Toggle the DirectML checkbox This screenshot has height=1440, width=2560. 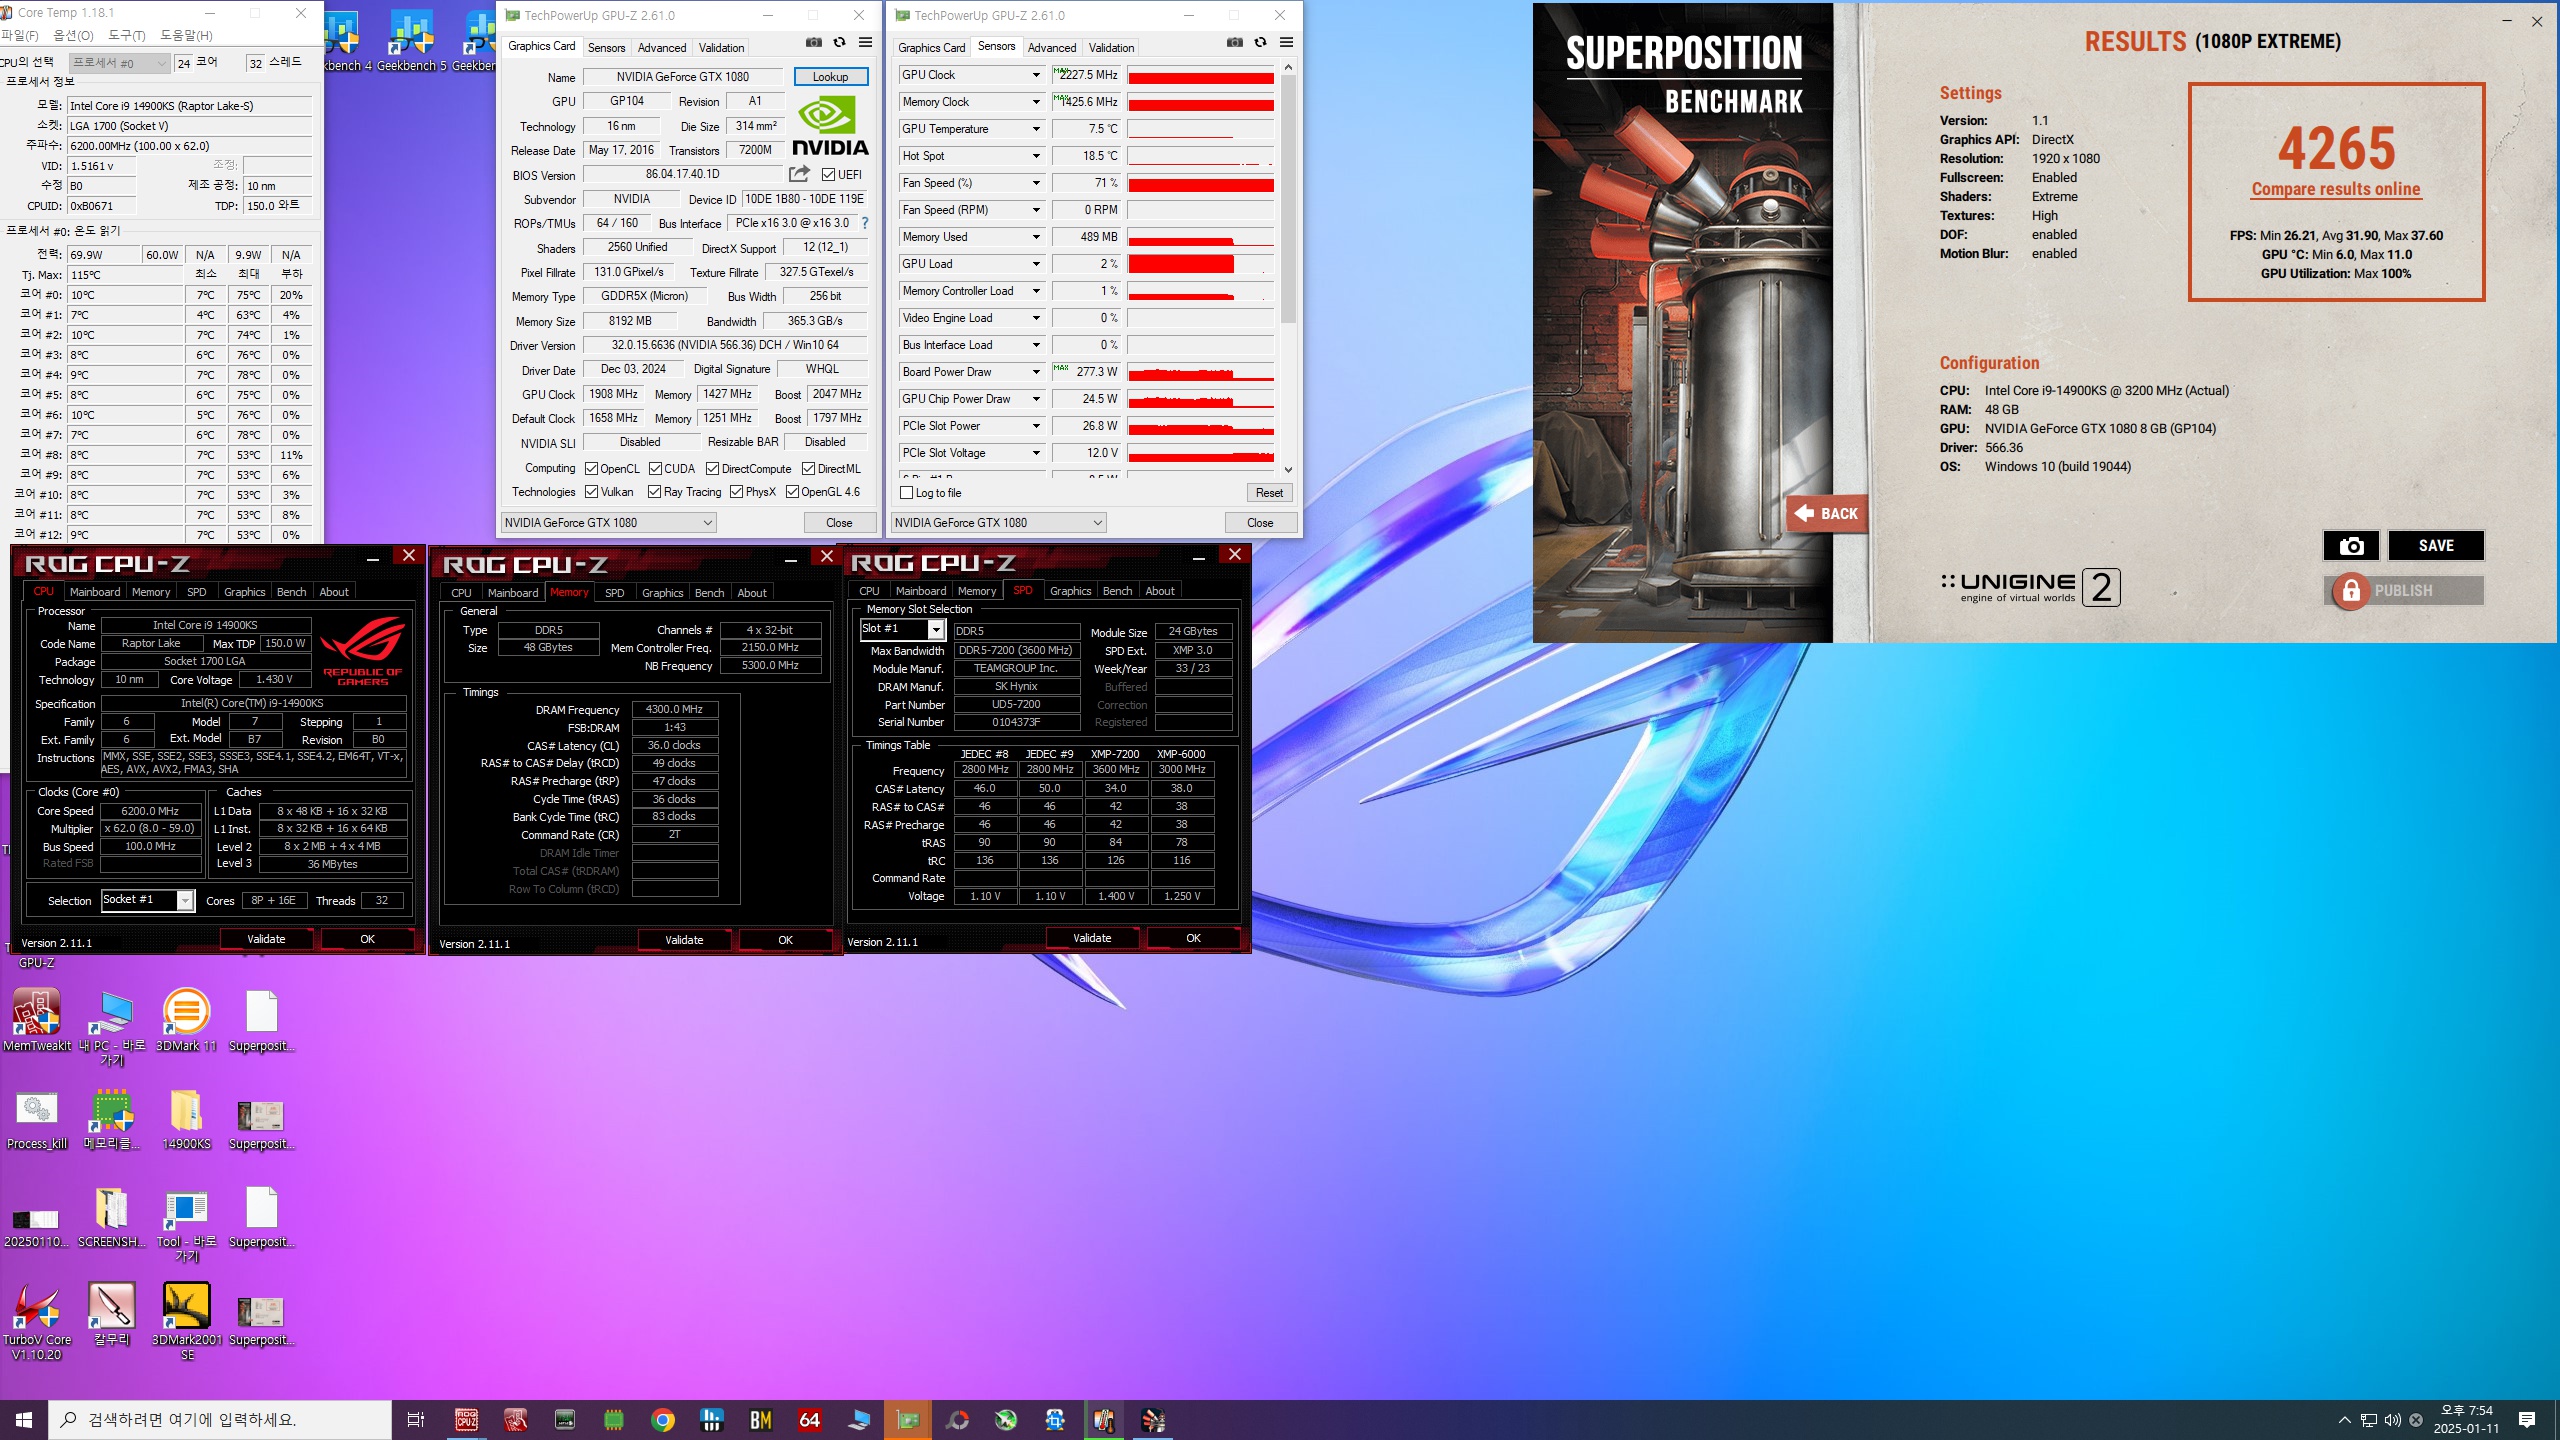click(x=808, y=469)
